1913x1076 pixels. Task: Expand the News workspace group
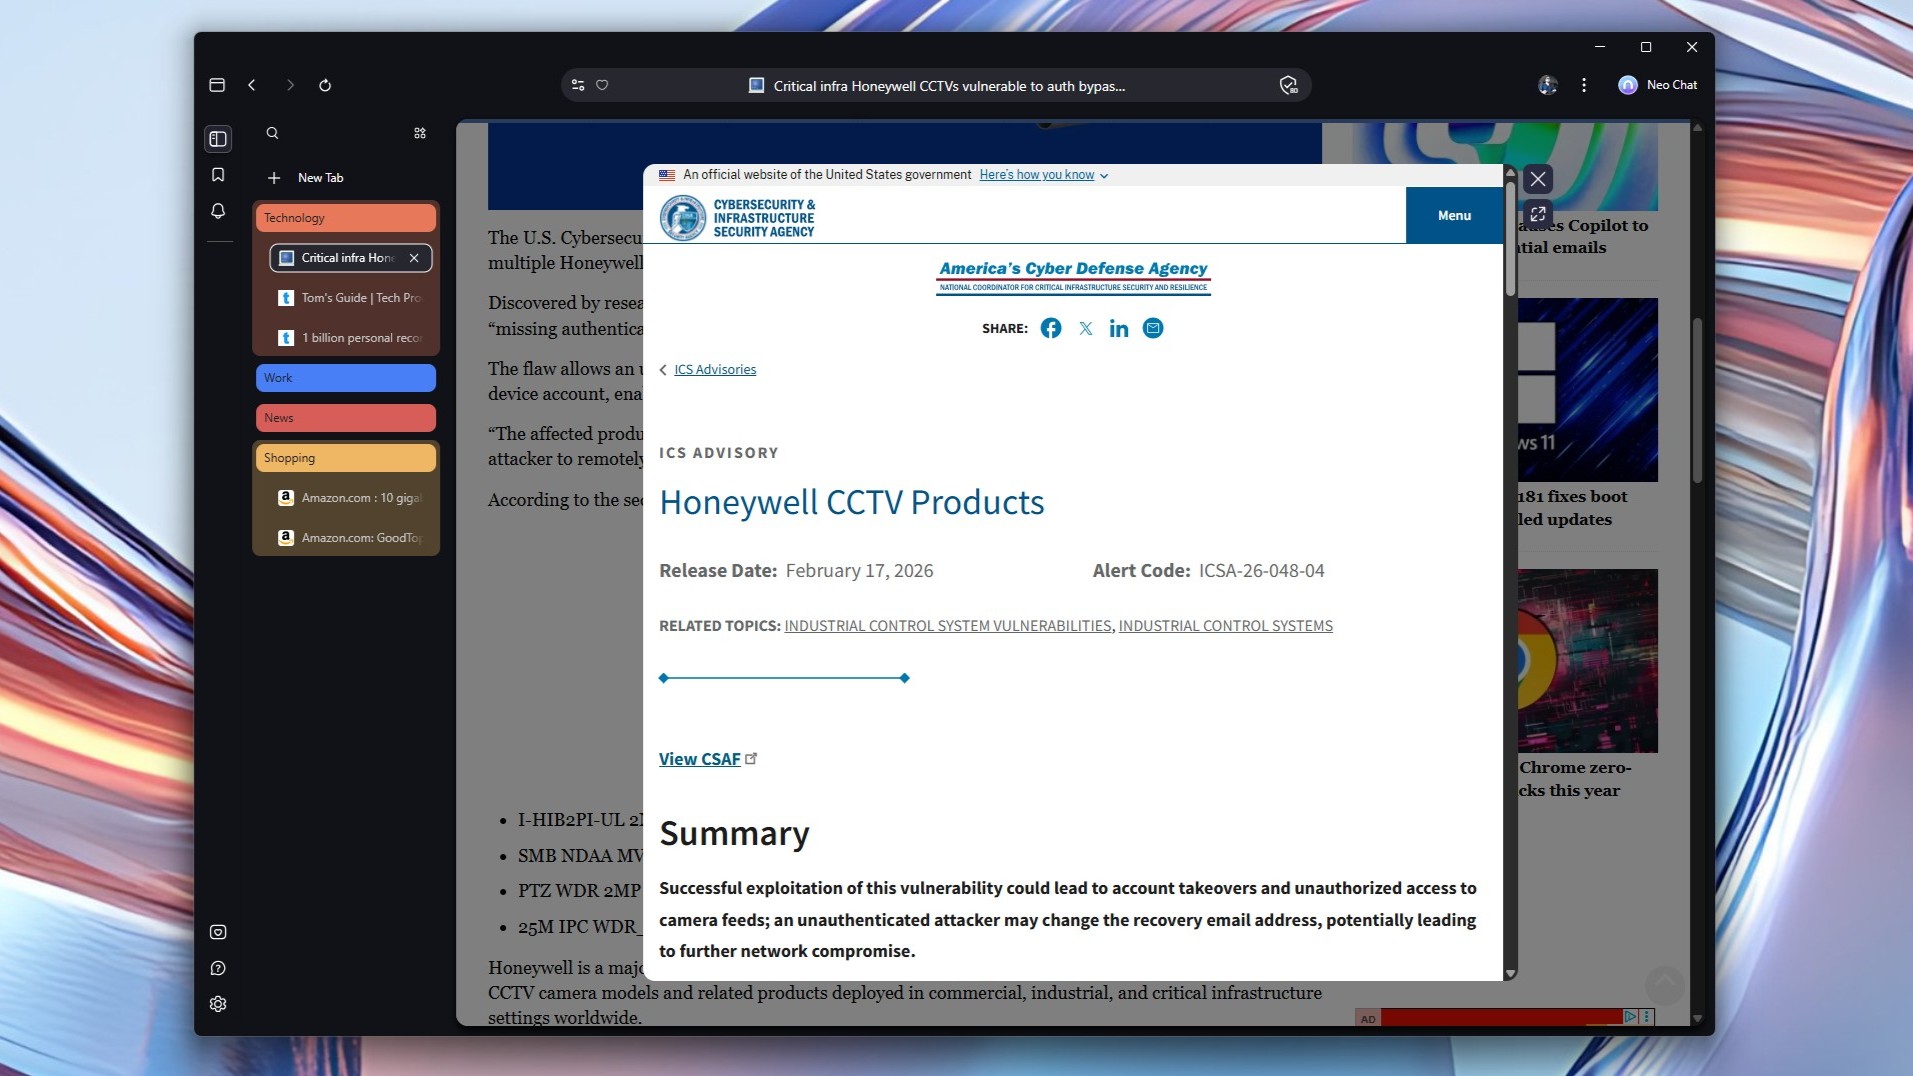(x=345, y=417)
